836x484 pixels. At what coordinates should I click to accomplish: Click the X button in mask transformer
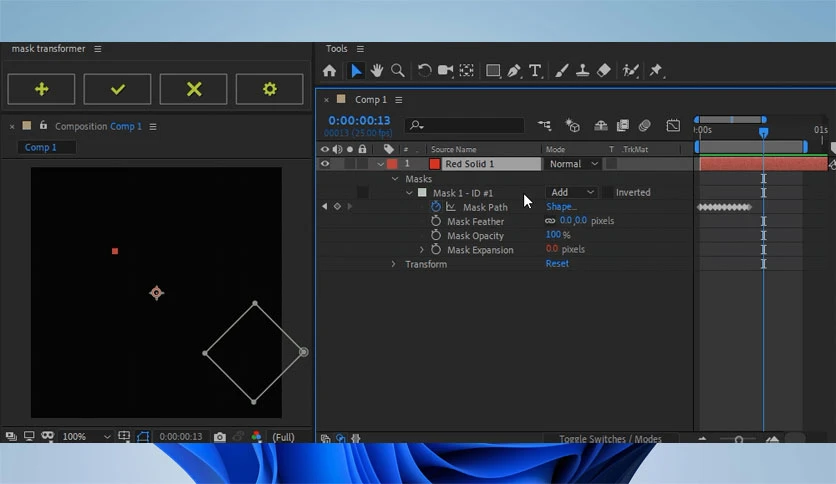click(194, 89)
